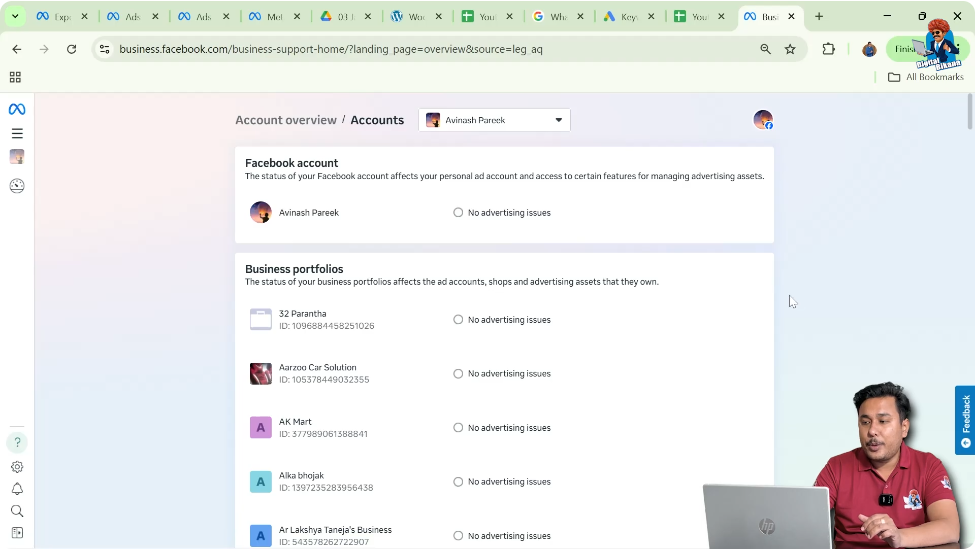Open the hamburger menu in left sidebar

click(x=17, y=133)
